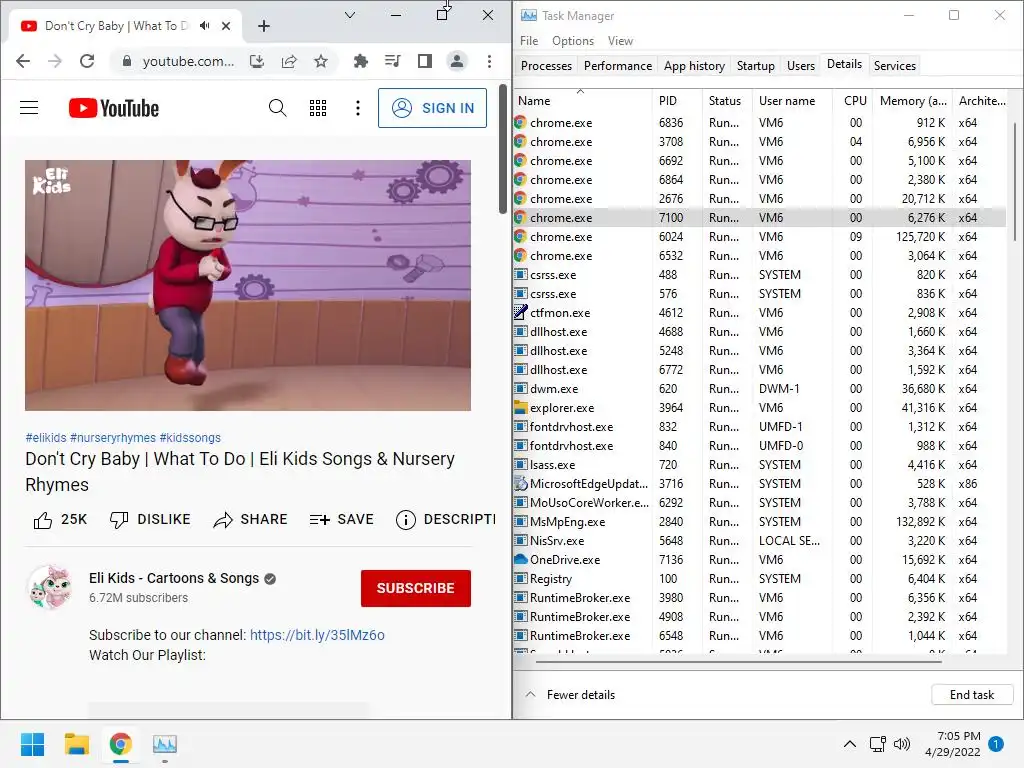Screen dimensions: 1024x768
Task: Open Chrome profile avatar
Action: 456,61
